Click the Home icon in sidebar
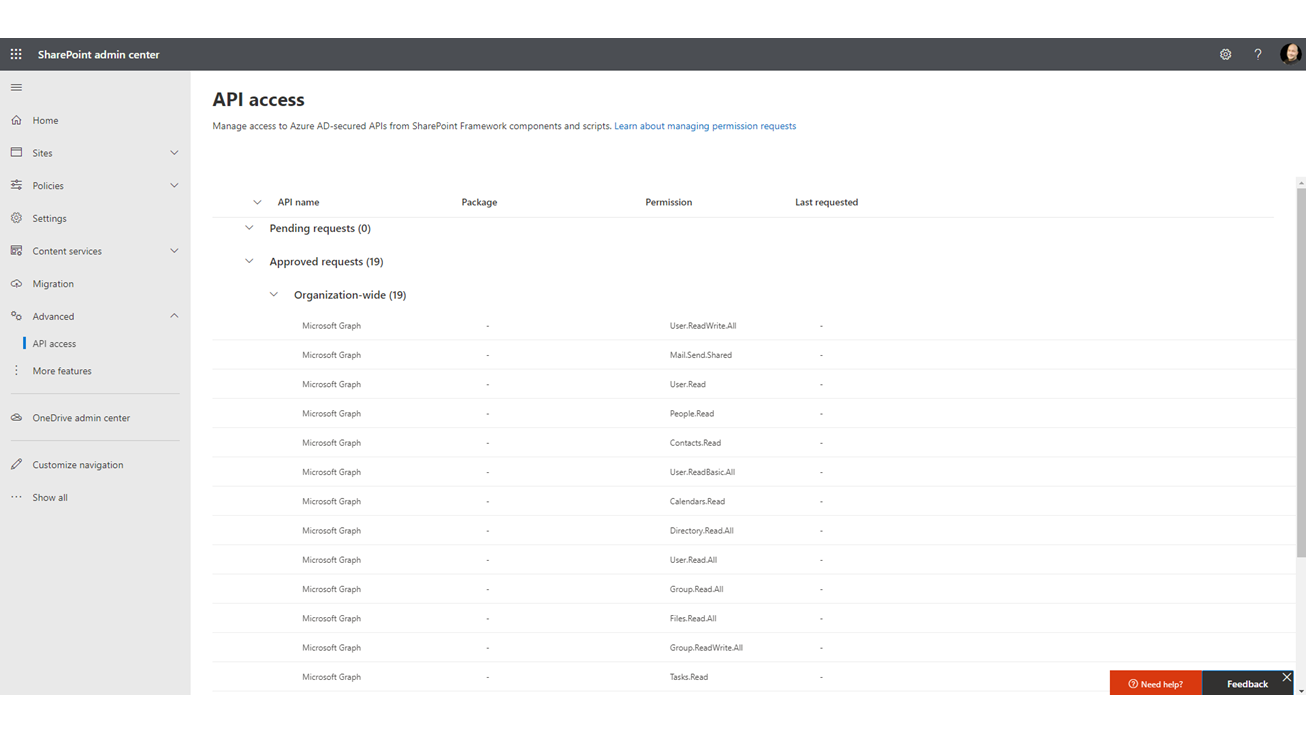Viewport: 1306px width, 734px height. point(16,120)
